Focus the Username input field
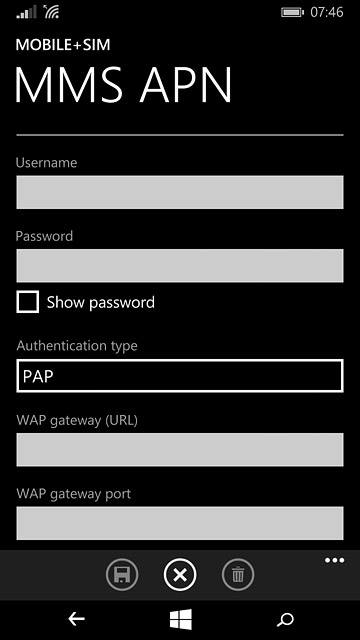 [180, 192]
